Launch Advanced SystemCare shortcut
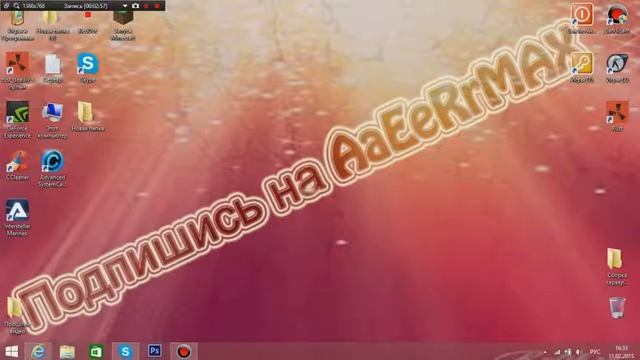The image size is (640, 360). [52, 168]
